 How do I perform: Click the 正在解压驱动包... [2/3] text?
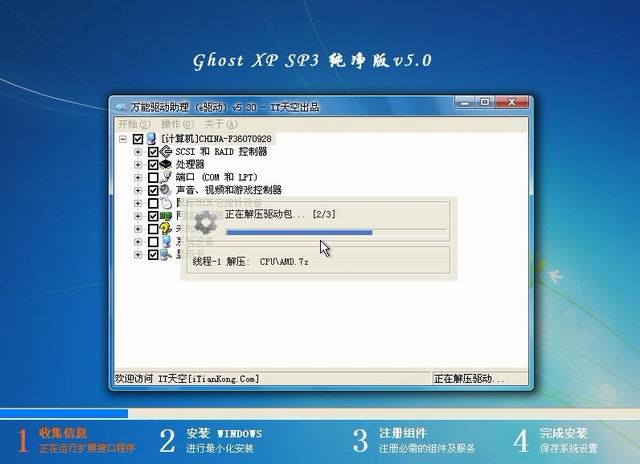[280, 214]
